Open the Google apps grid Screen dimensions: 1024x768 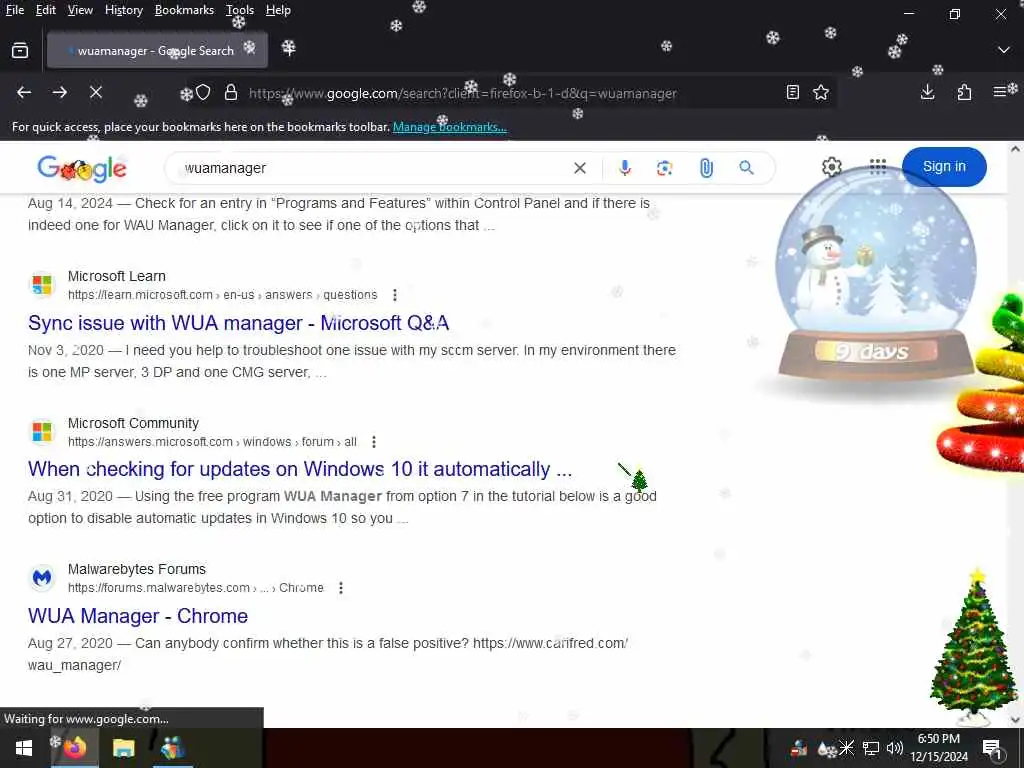point(878,167)
